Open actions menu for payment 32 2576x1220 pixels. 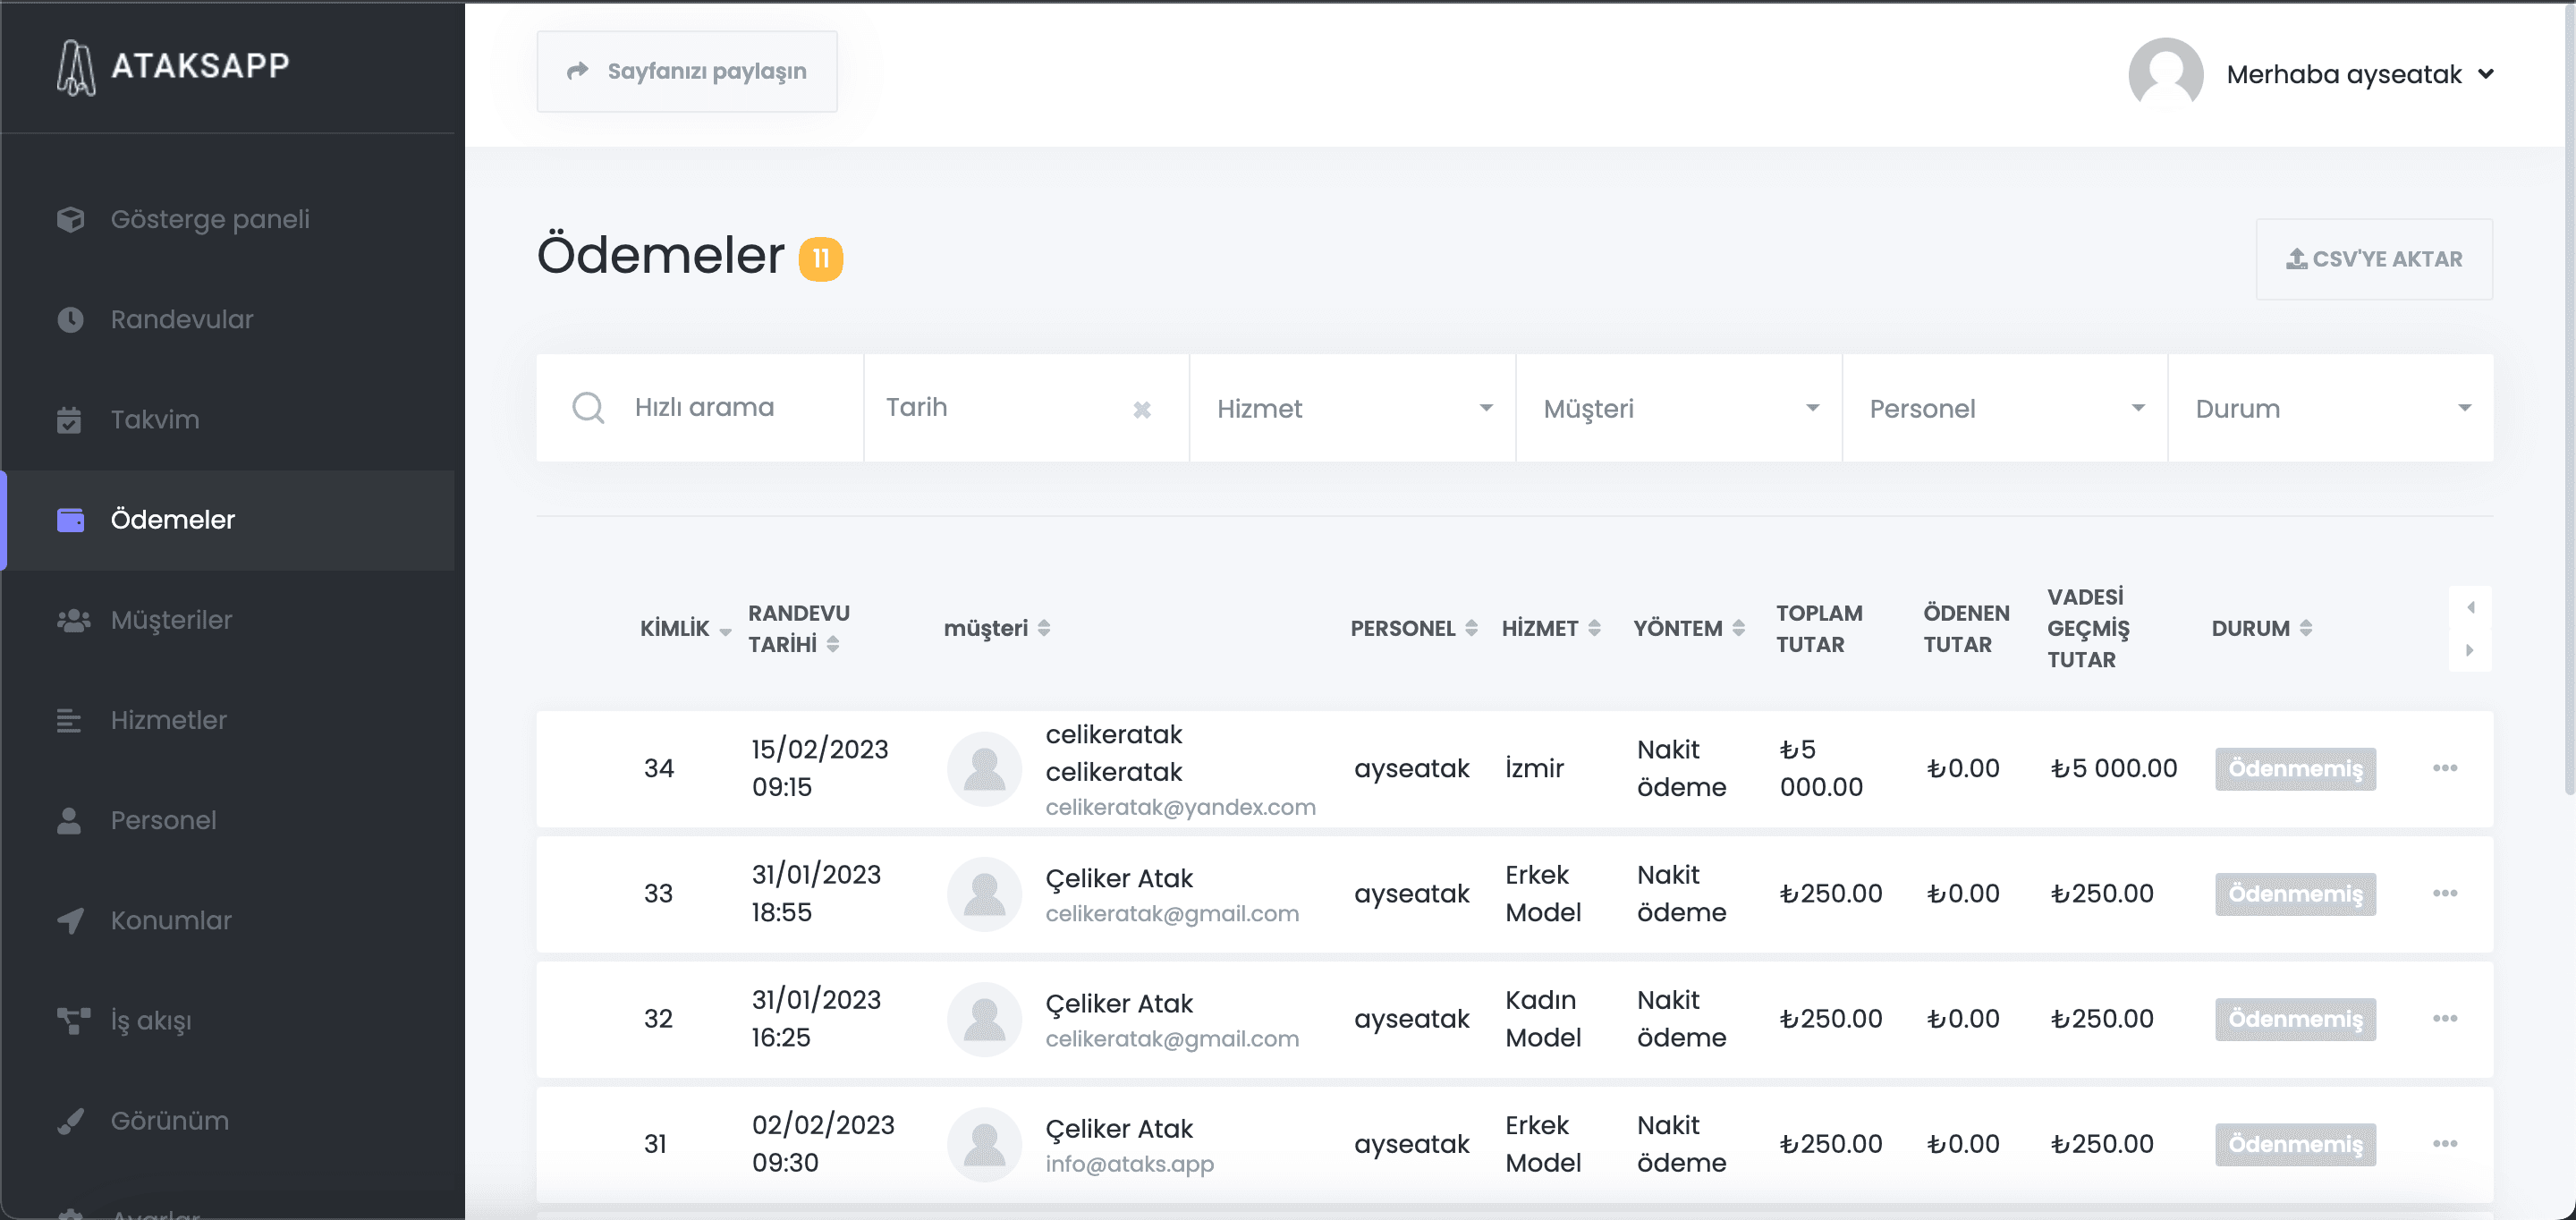pyautogui.click(x=2444, y=1018)
